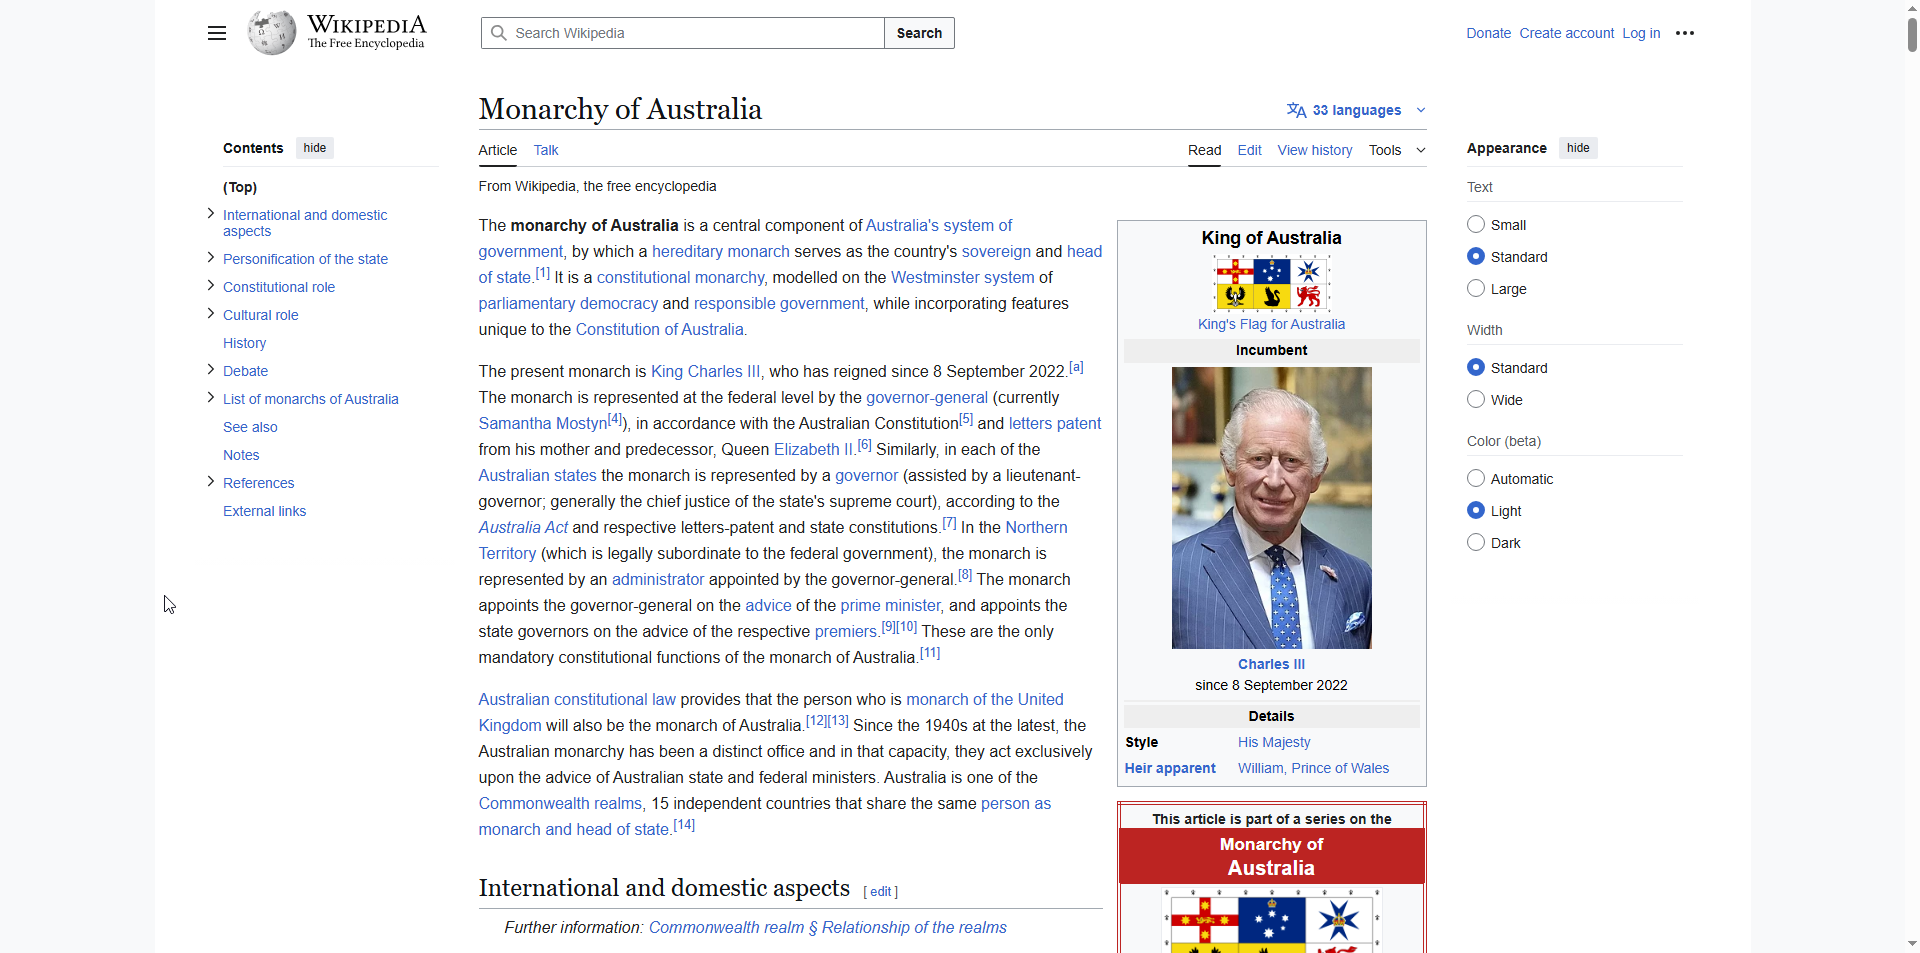Open the 33 languages dropdown

click(1356, 110)
